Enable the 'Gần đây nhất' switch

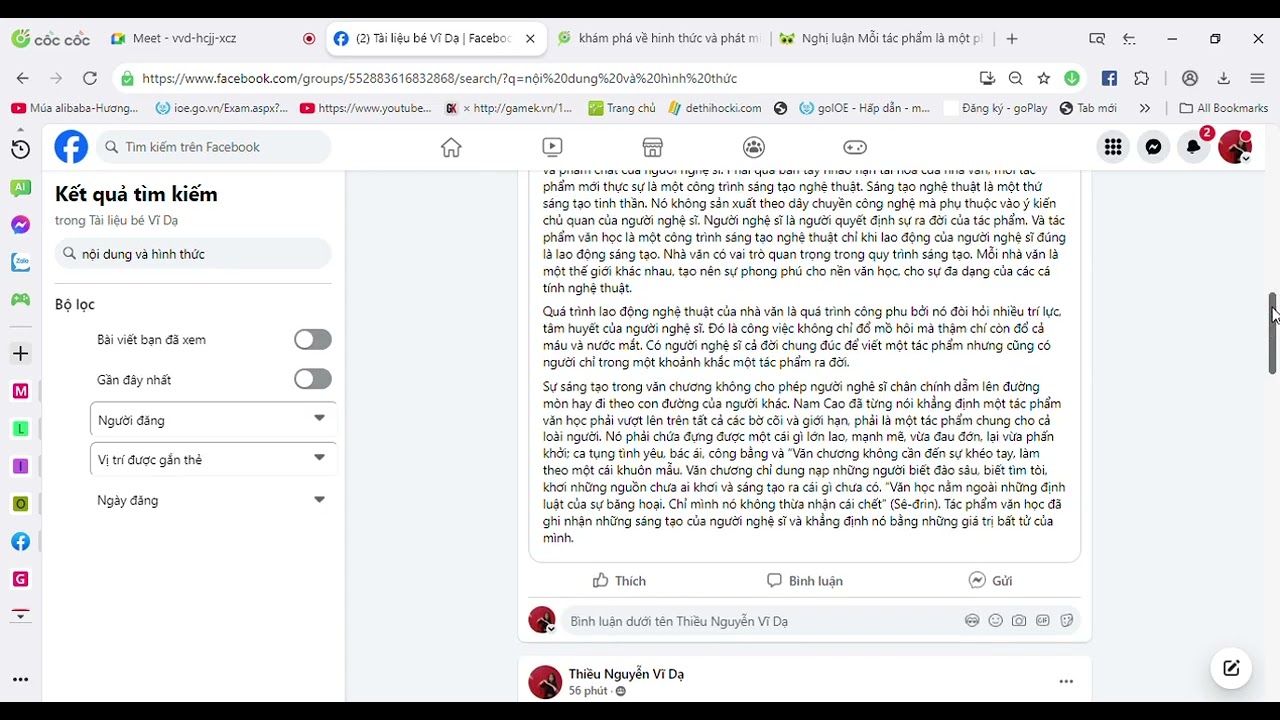tap(313, 379)
